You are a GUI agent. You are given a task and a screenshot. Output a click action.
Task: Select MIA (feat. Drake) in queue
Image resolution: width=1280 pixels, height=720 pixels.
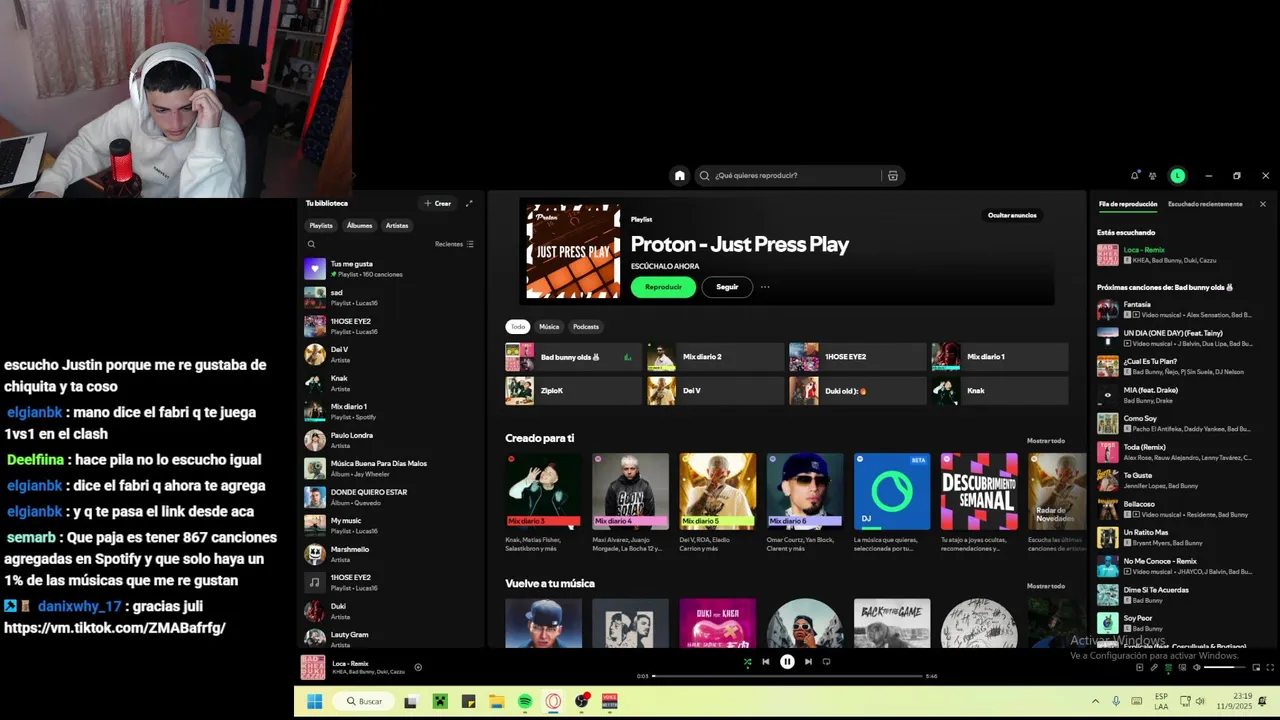coord(1177,395)
